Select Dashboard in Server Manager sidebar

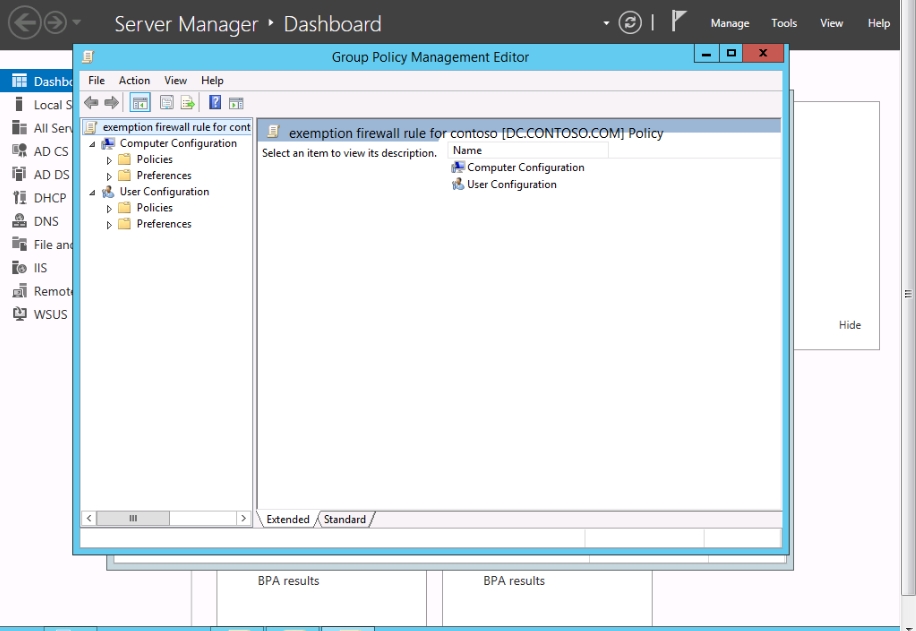tap(36, 81)
